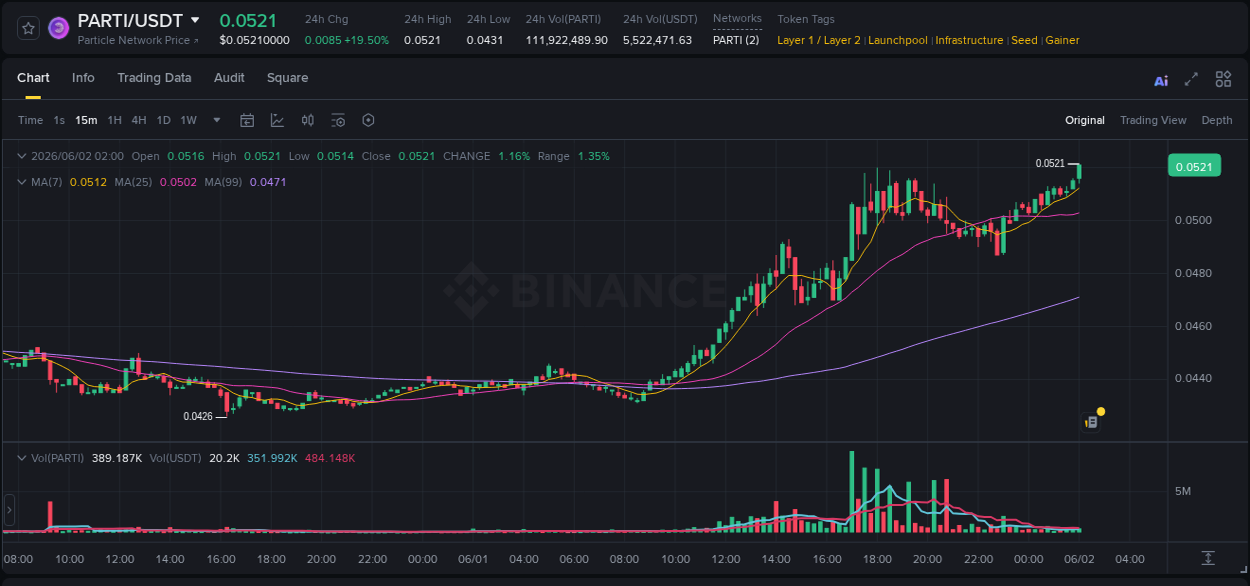Open the hexagon chart settings icon
The image size is (1250, 586).
tap(368, 120)
